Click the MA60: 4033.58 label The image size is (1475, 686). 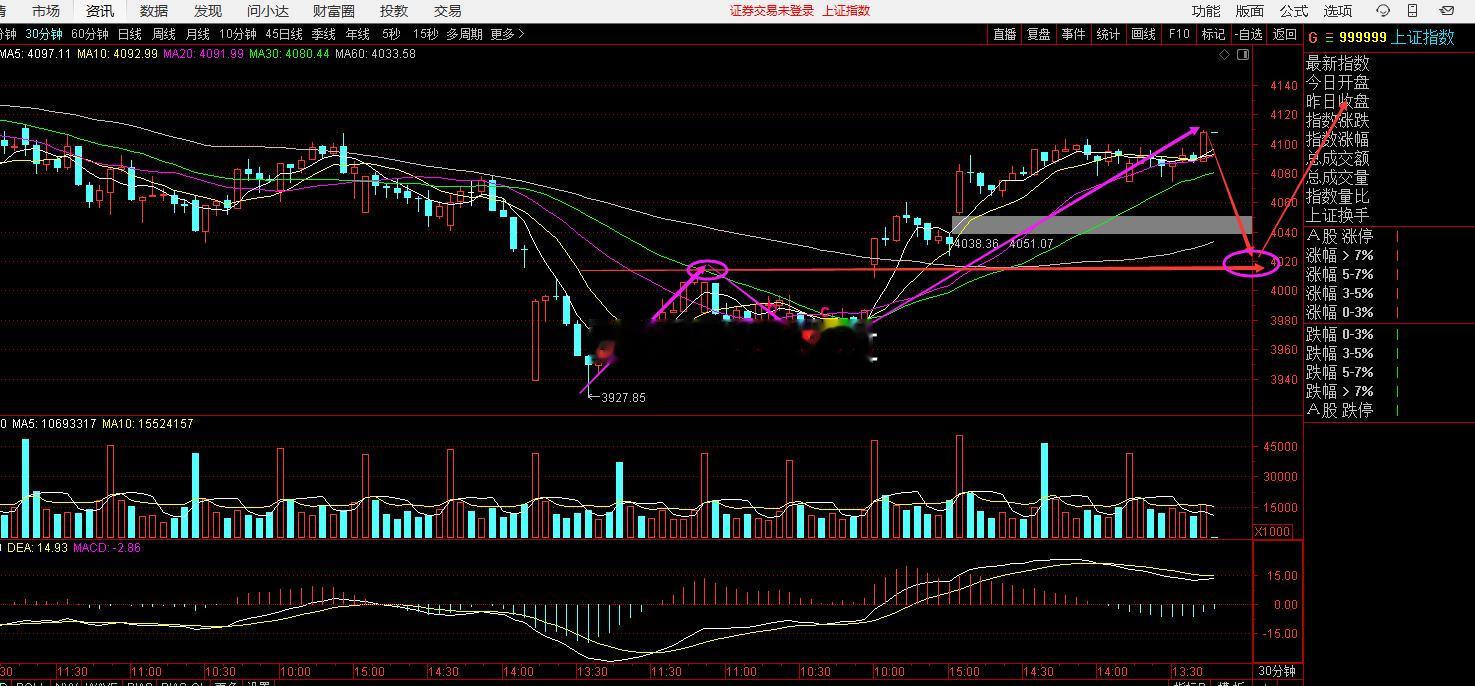pos(375,54)
